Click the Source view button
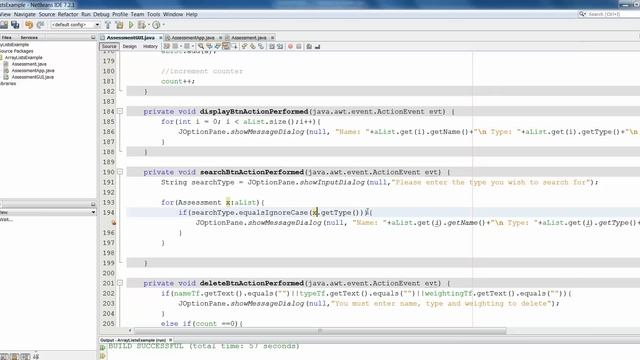640x360 pixels. tap(109, 47)
